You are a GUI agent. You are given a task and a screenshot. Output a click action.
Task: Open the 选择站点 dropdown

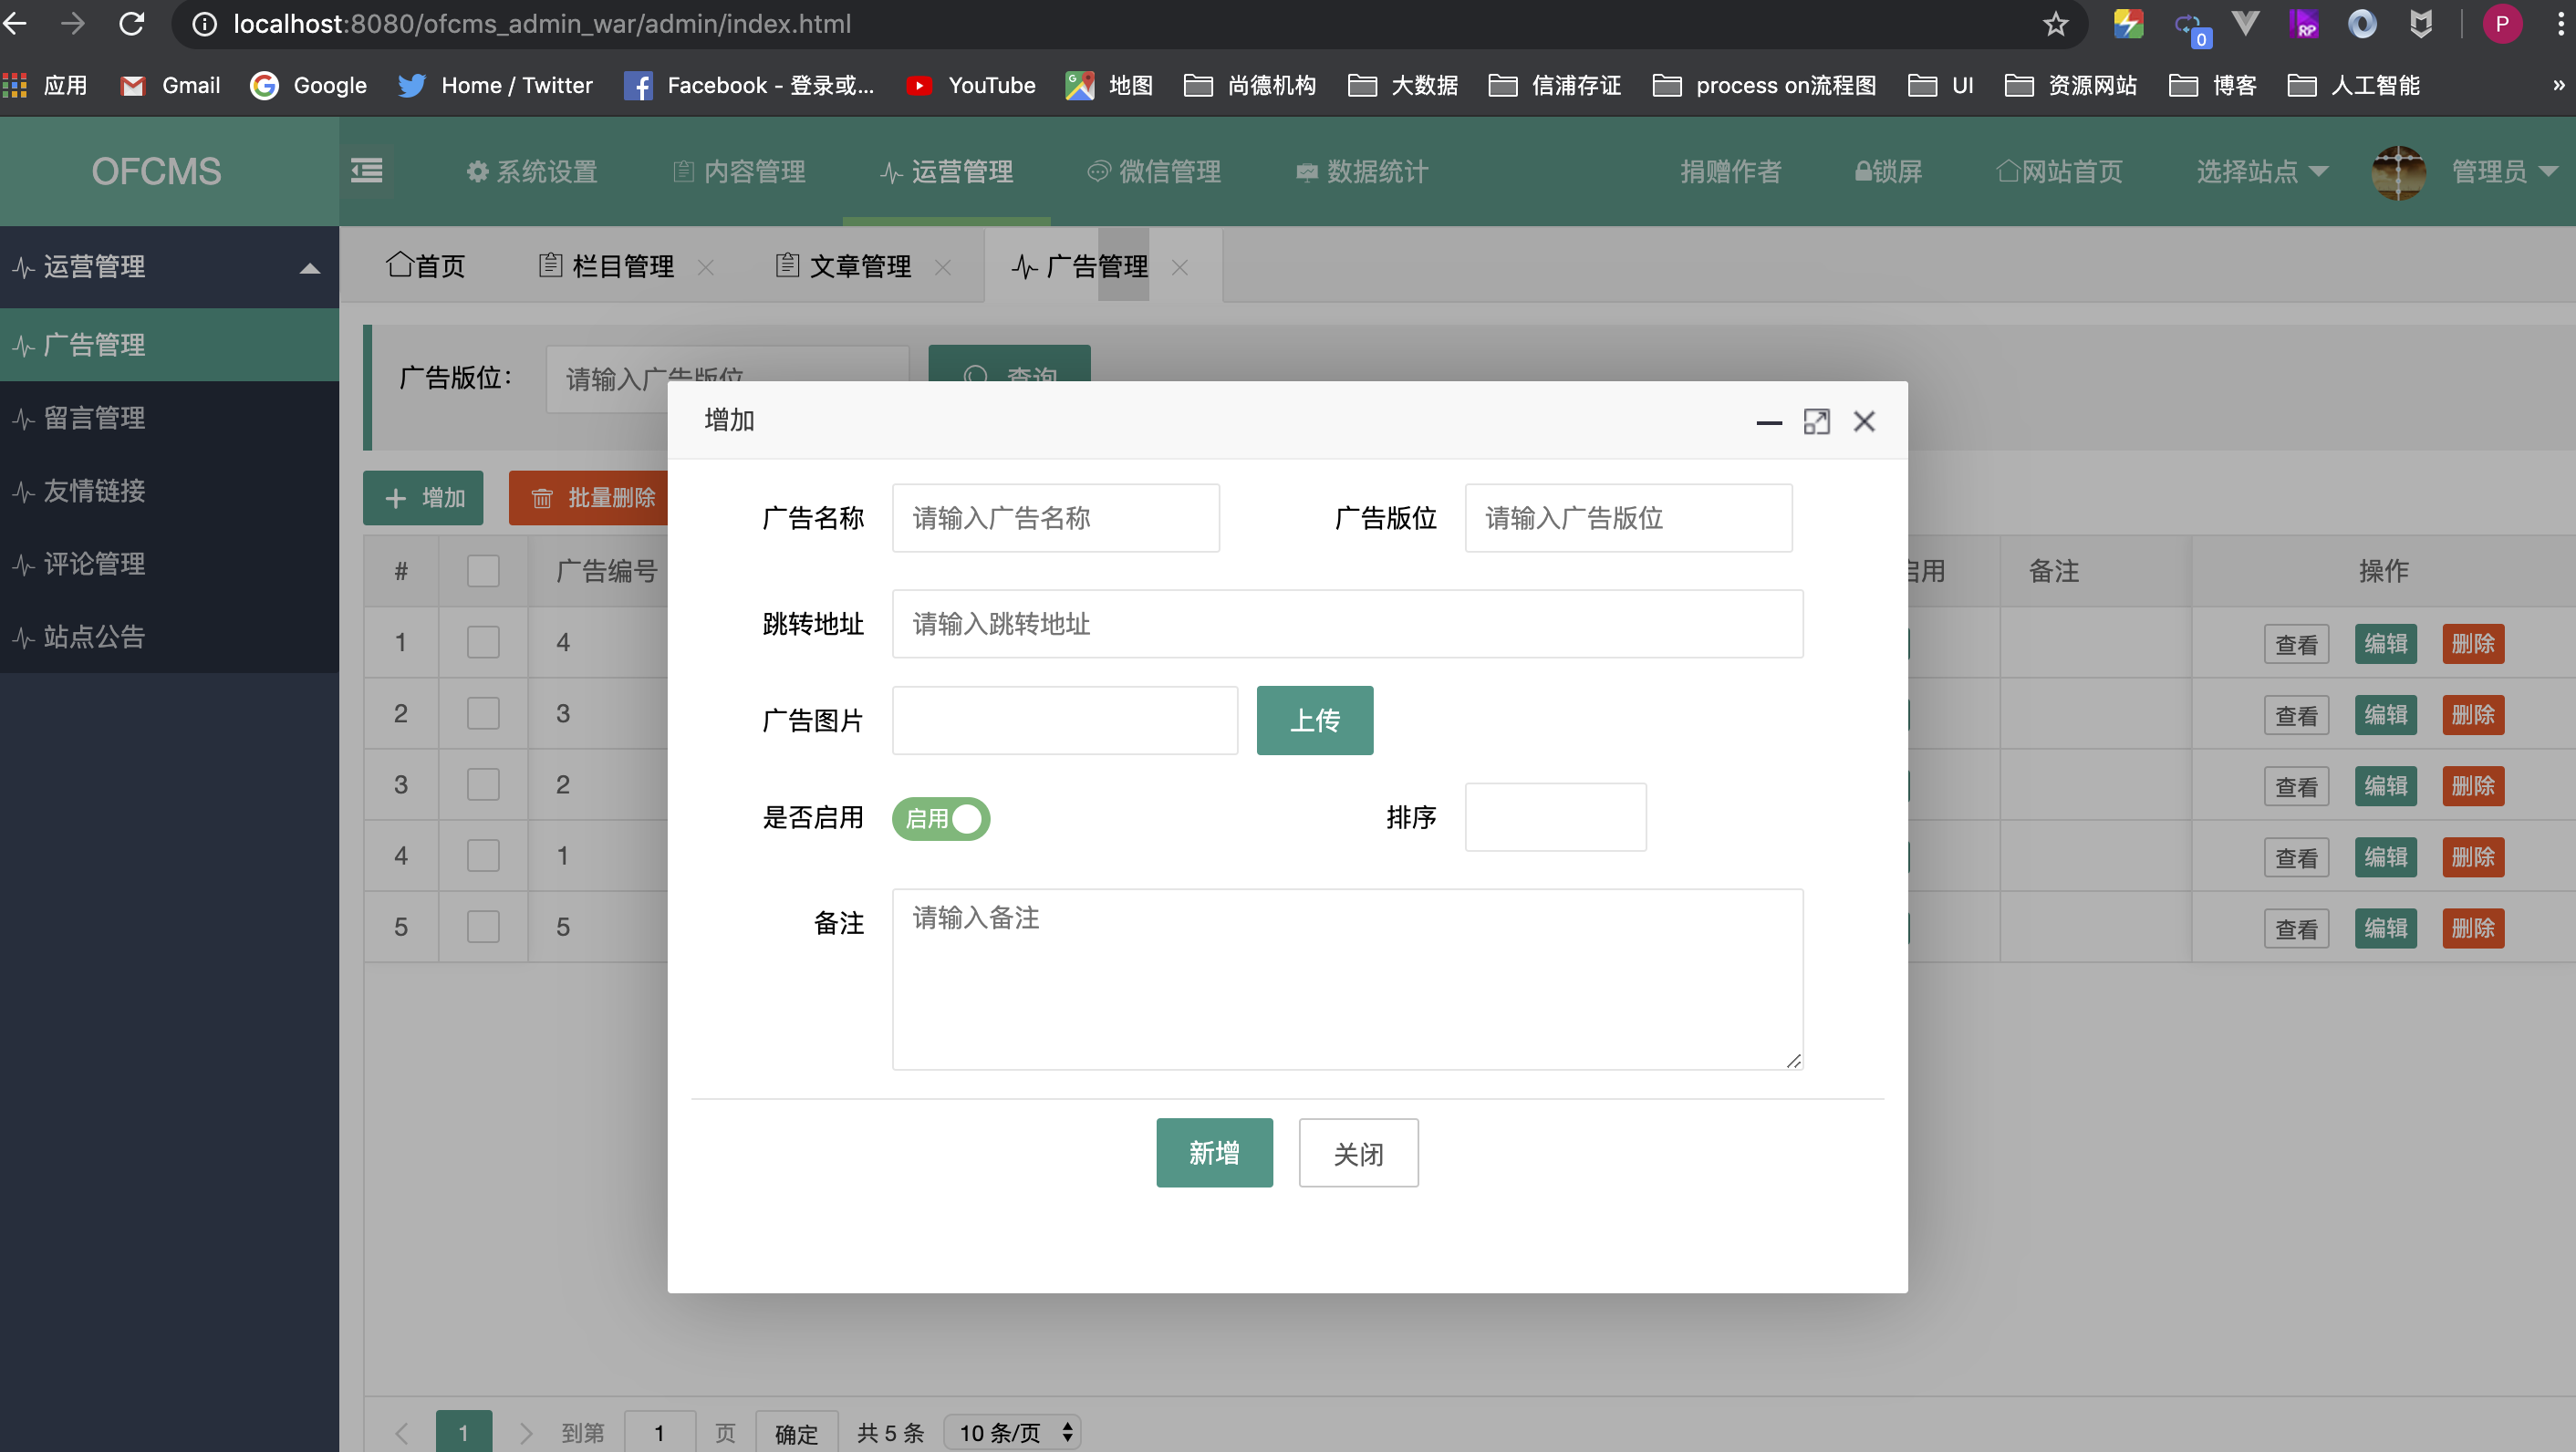coord(2262,171)
